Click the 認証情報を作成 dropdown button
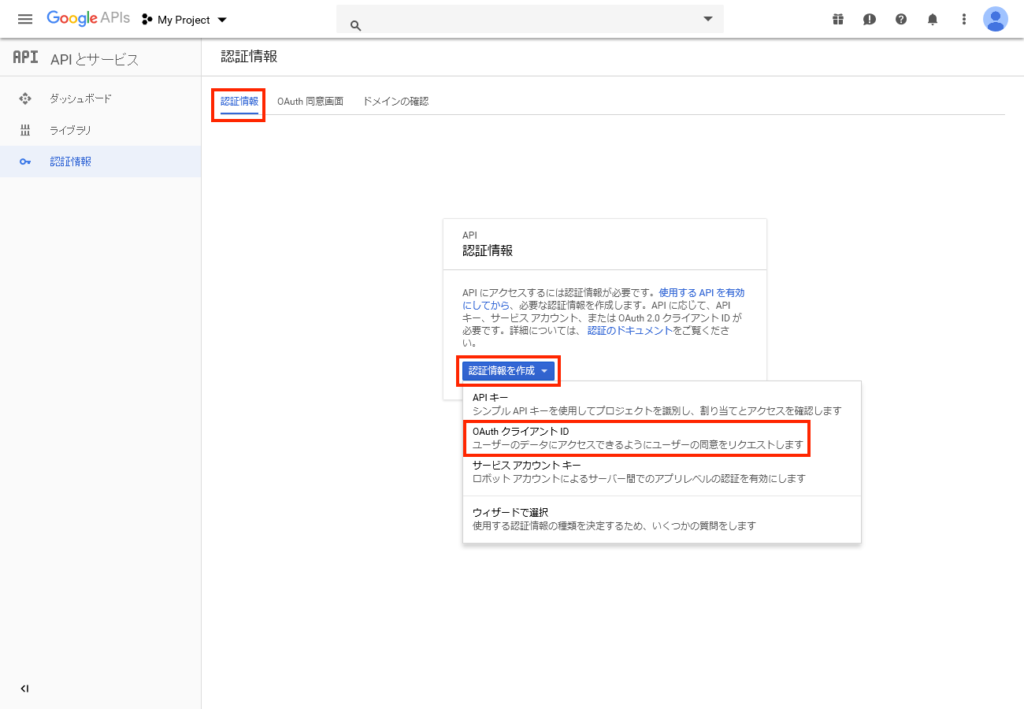Image resolution: width=1024 pixels, height=709 pixels. point(508,371)
